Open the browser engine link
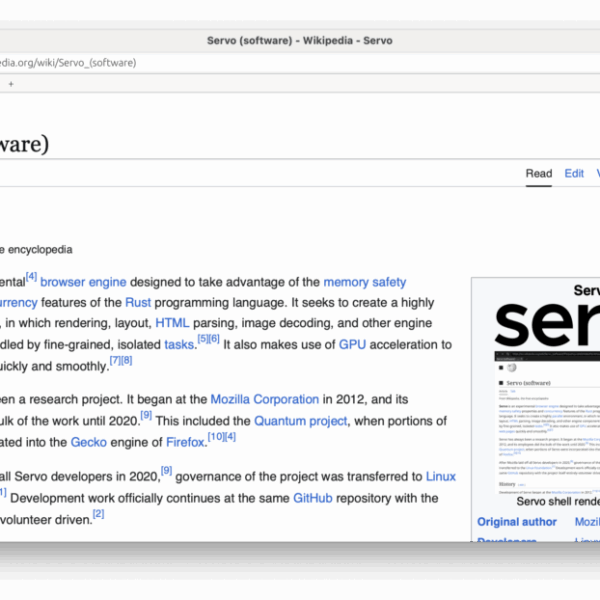Image resolution: width=600 pixels, height=600 pixels. coord(83,282)
